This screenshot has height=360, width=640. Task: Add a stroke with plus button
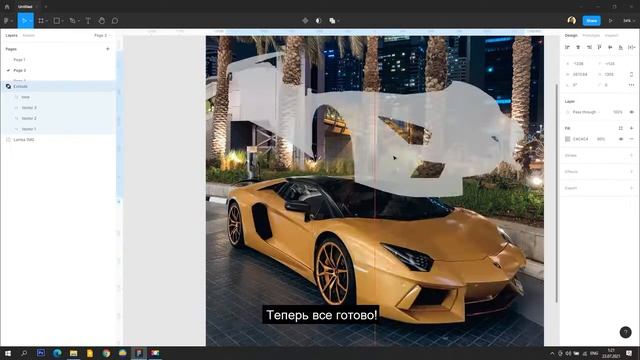631,156
